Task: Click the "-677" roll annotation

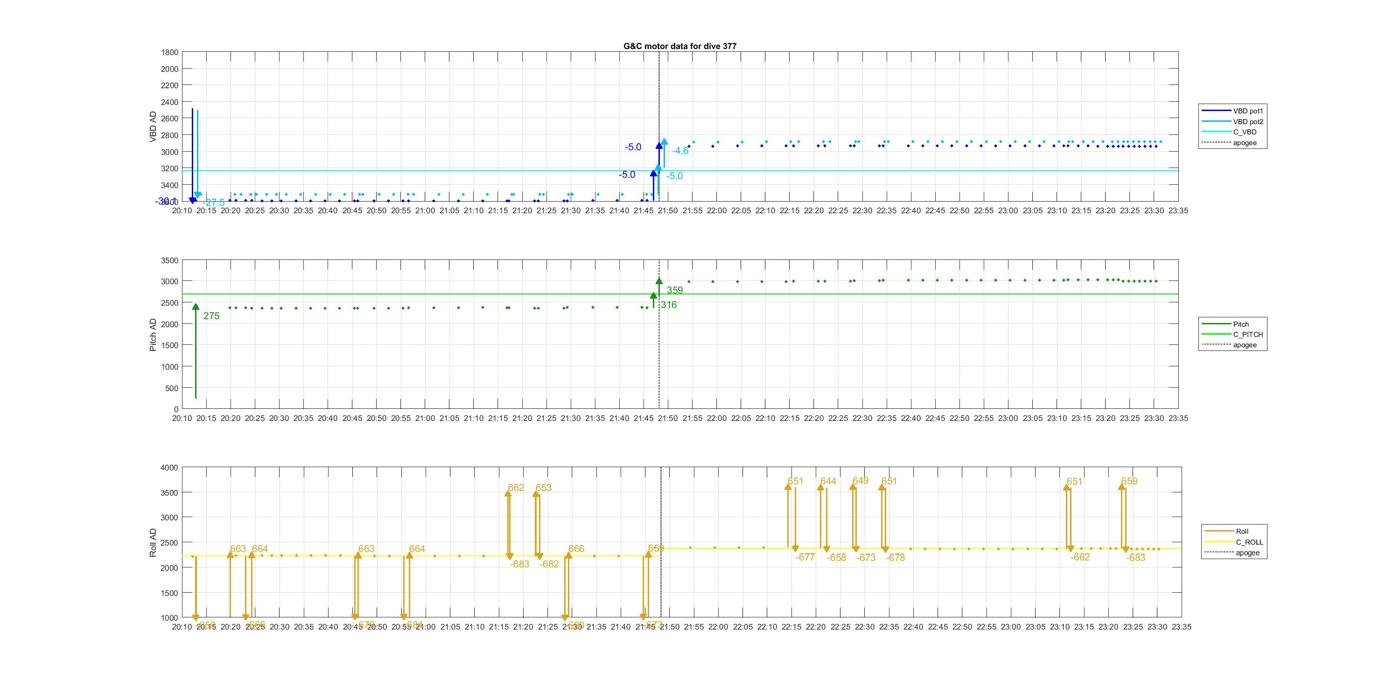Action: pos(805,558)
